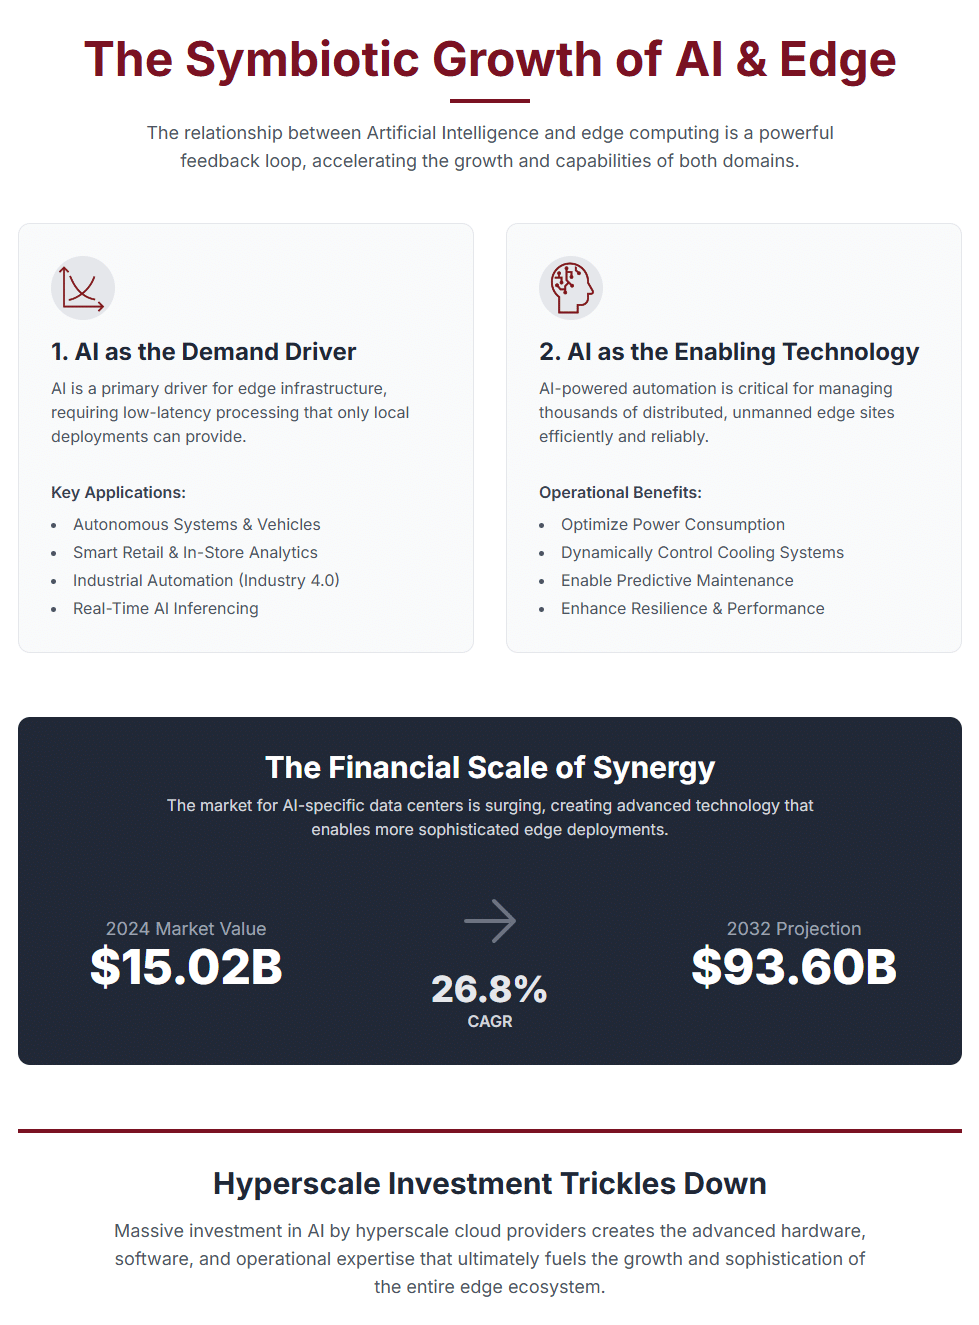Select the "AI as the Demand Driver" heading

click(x=203, y=352)
